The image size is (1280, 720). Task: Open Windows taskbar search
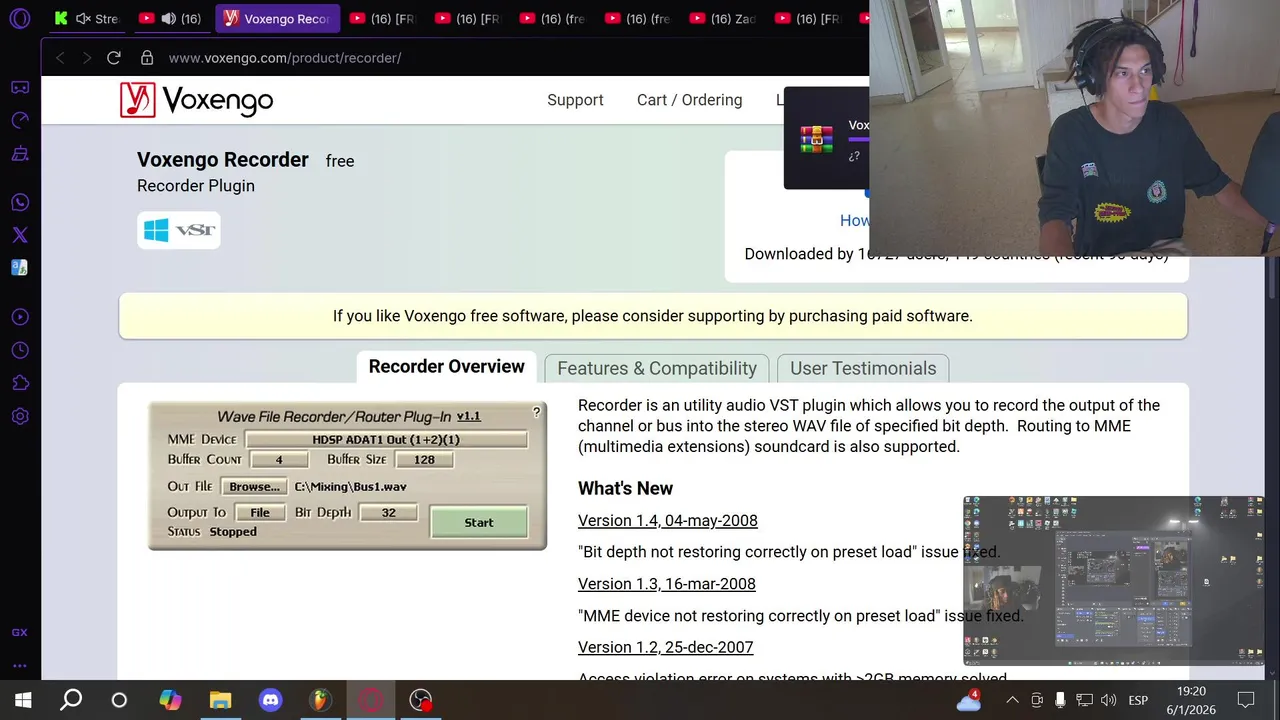pos(71,700)
